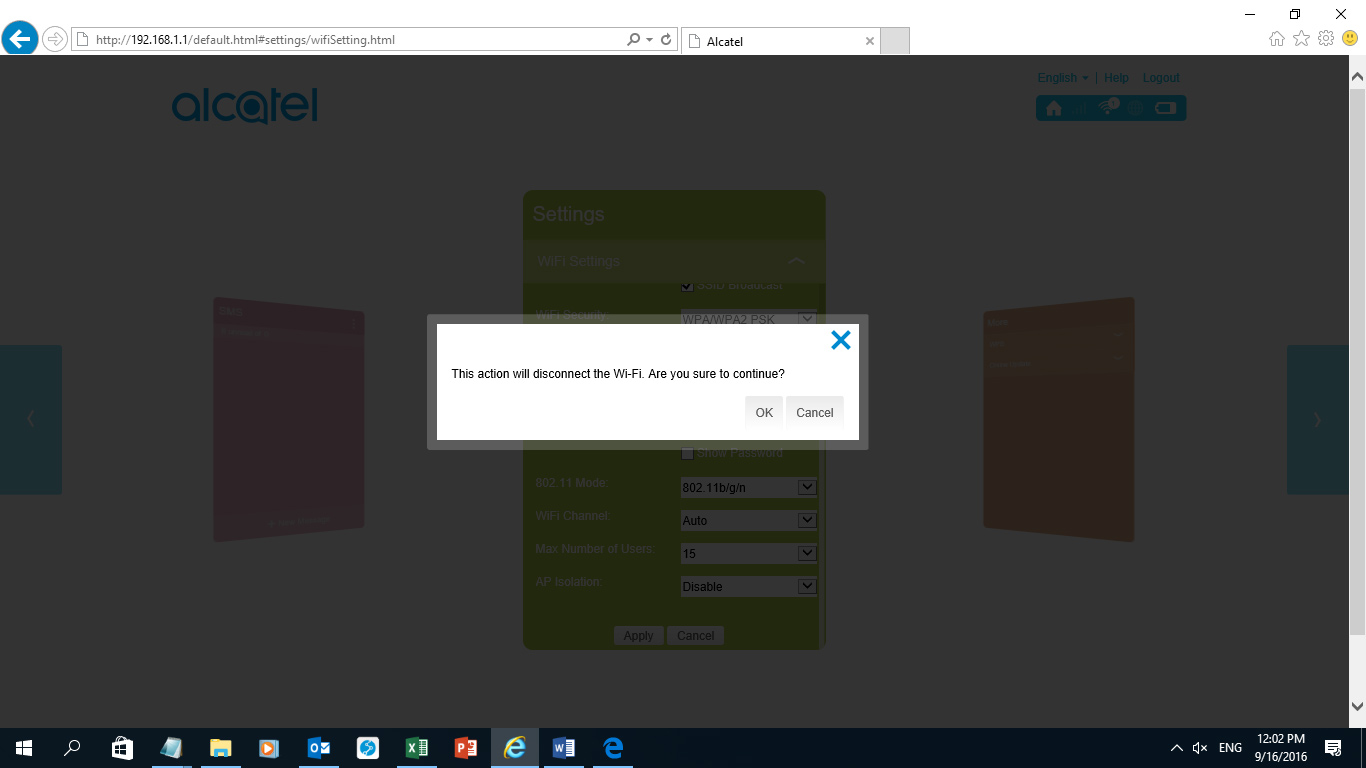Click the Wi-Fi connected users icon

1108,107
